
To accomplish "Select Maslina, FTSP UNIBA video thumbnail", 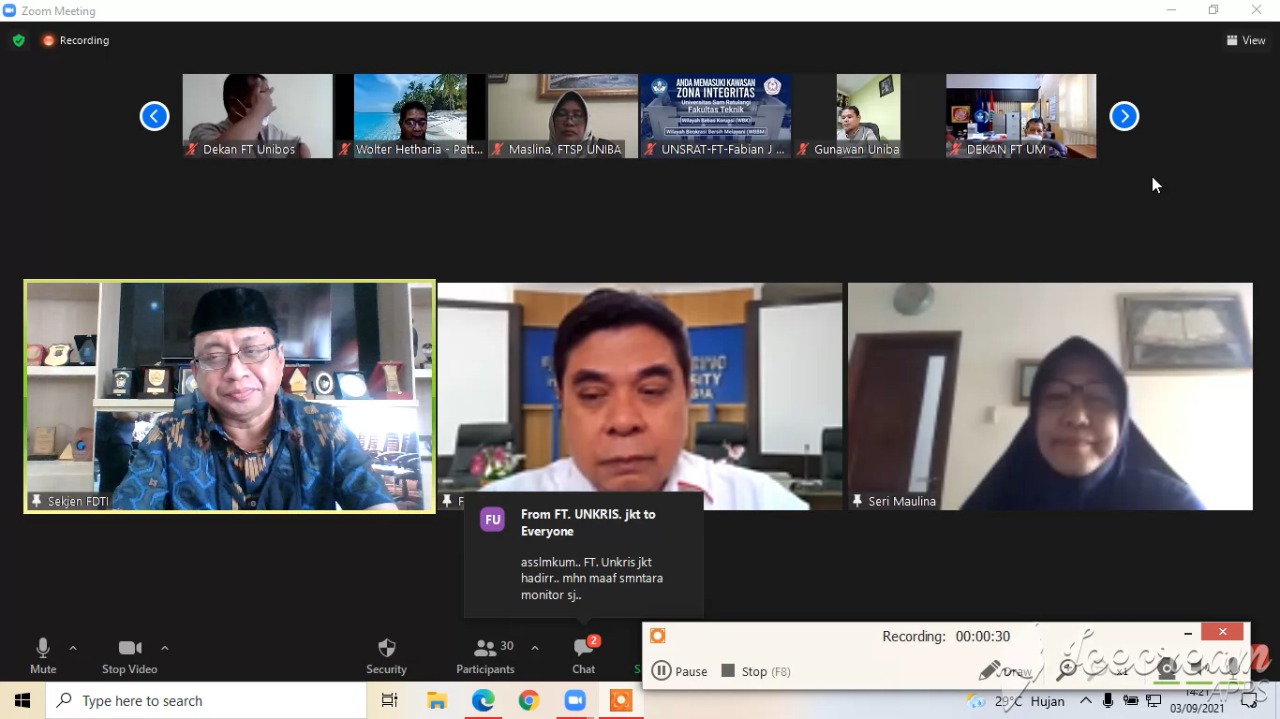I will click(x=562, y=115).
